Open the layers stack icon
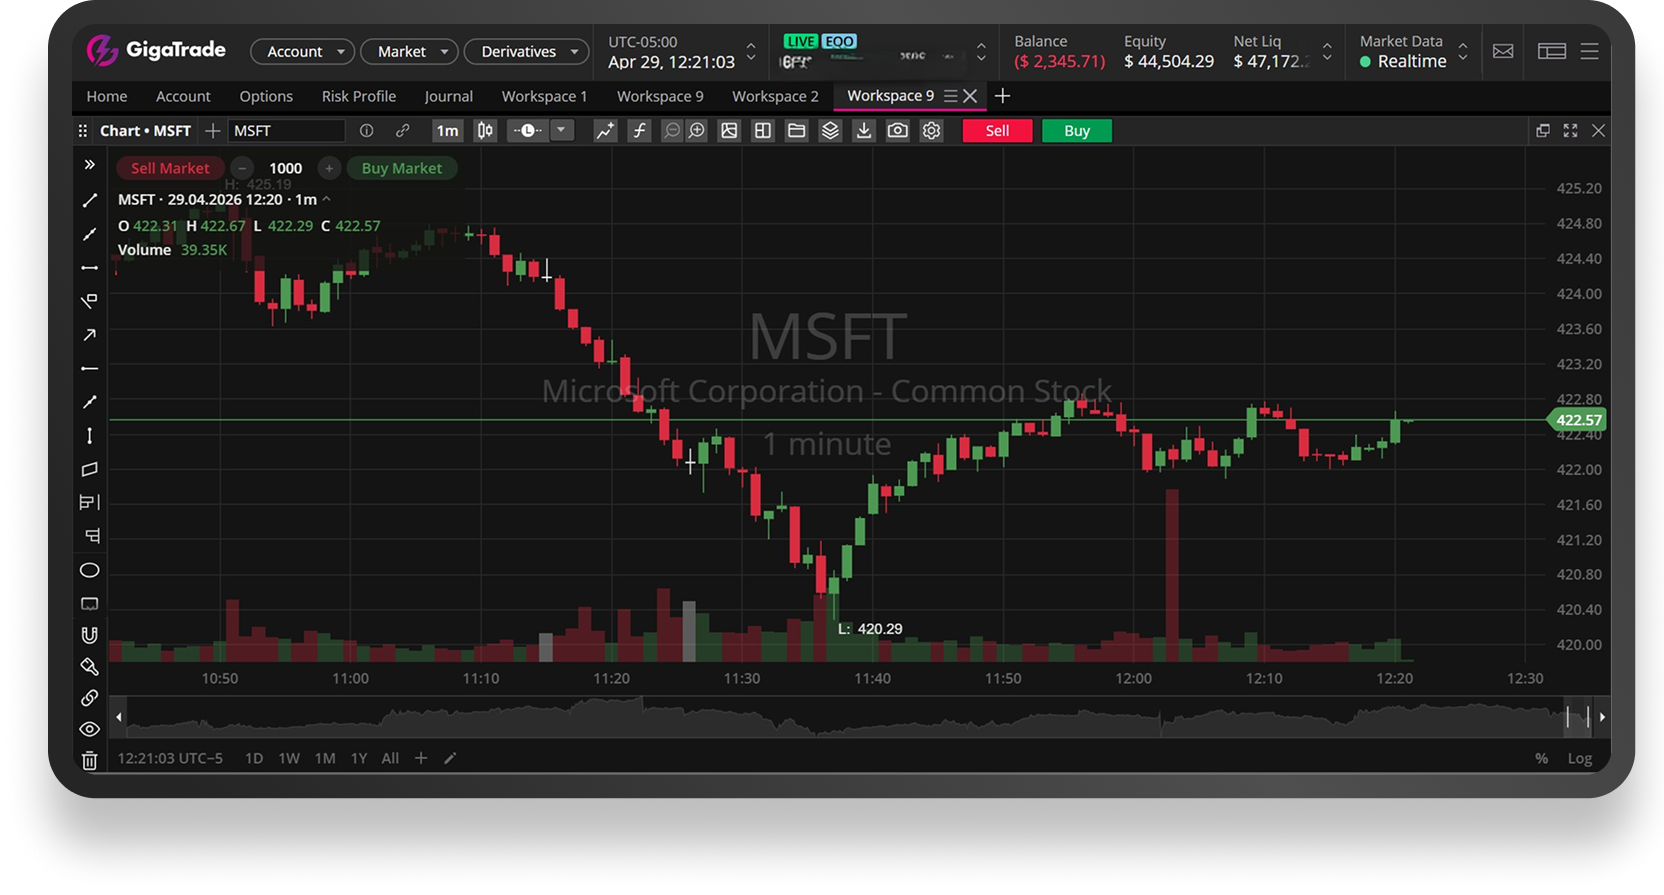1664x895 pixels. (830, 131)
